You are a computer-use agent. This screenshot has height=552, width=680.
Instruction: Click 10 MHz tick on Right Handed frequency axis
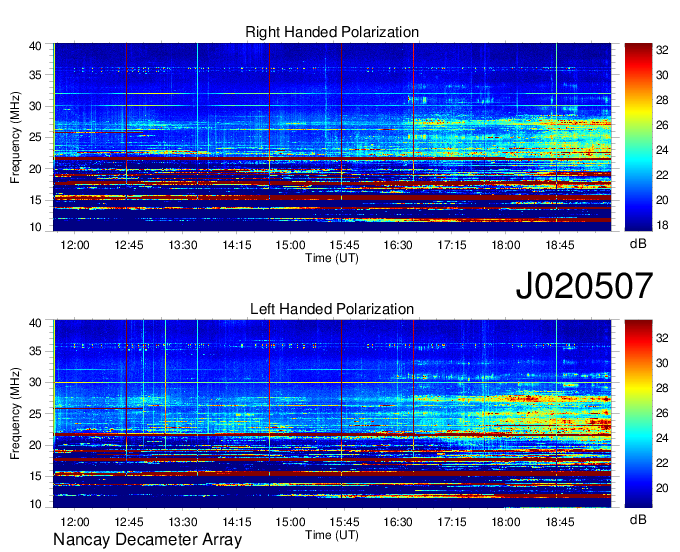35,227
